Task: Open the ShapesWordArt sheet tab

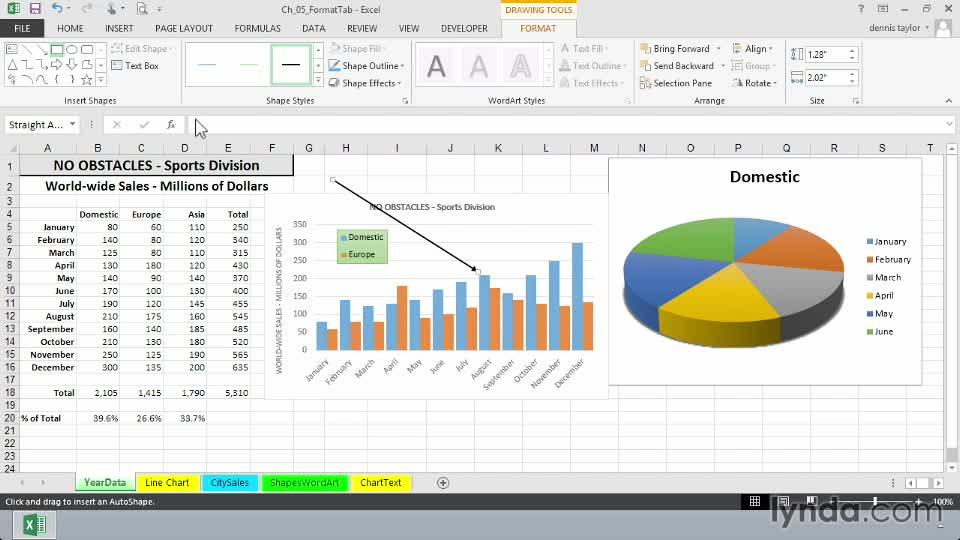Action: [304, 482]
